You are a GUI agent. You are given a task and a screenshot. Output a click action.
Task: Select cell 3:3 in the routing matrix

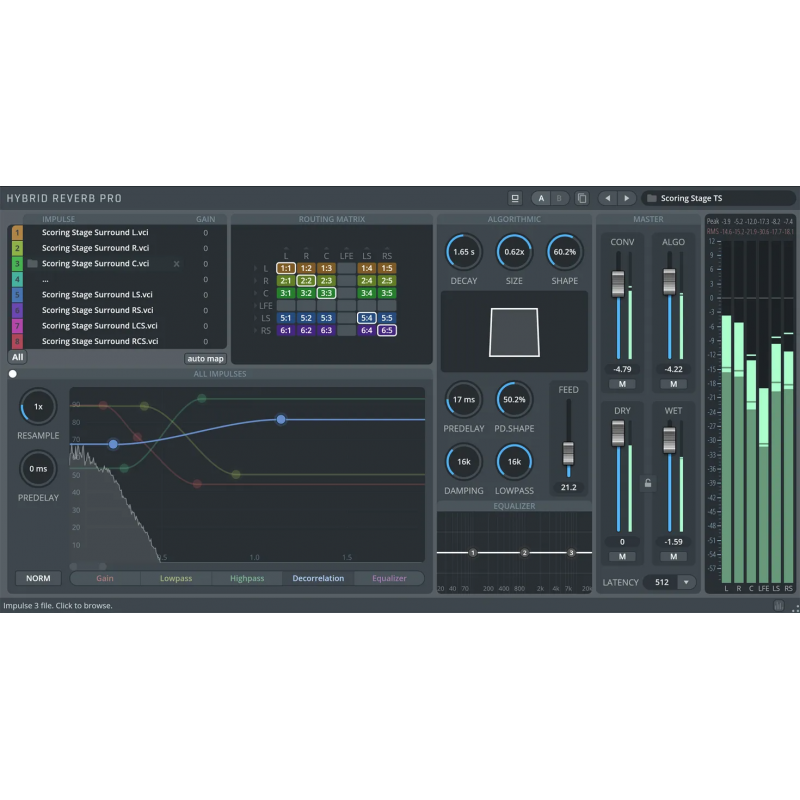[327, 292]
